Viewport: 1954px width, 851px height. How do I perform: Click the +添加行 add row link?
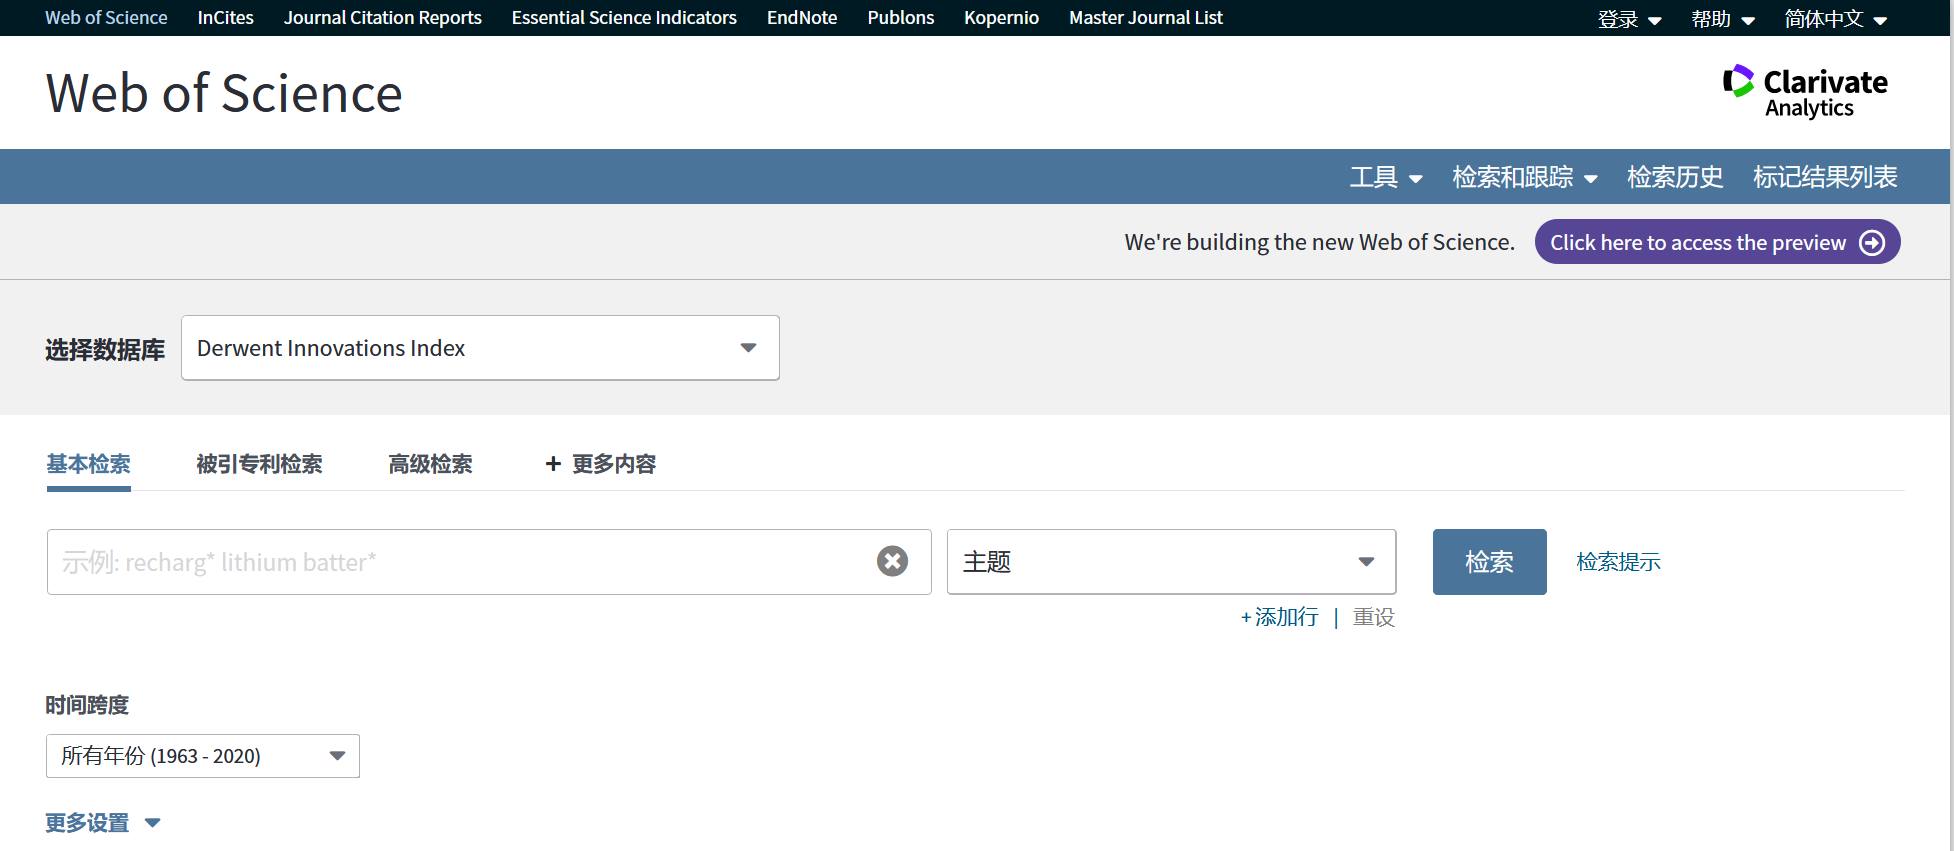1279,617
